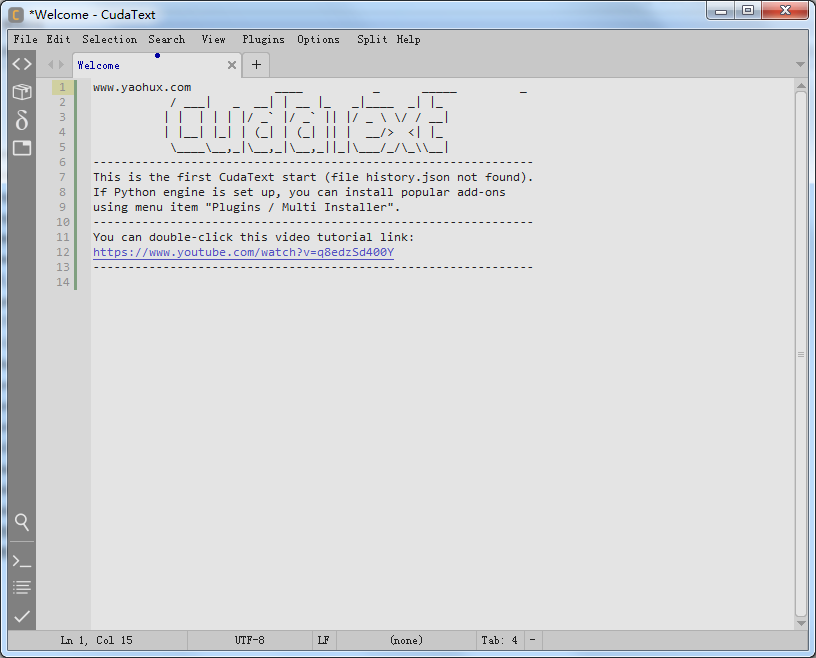The image size is (816, 658).
Task: Show the Validate checkmark panel
Action: pyautogui.click(x=21, y=616)
